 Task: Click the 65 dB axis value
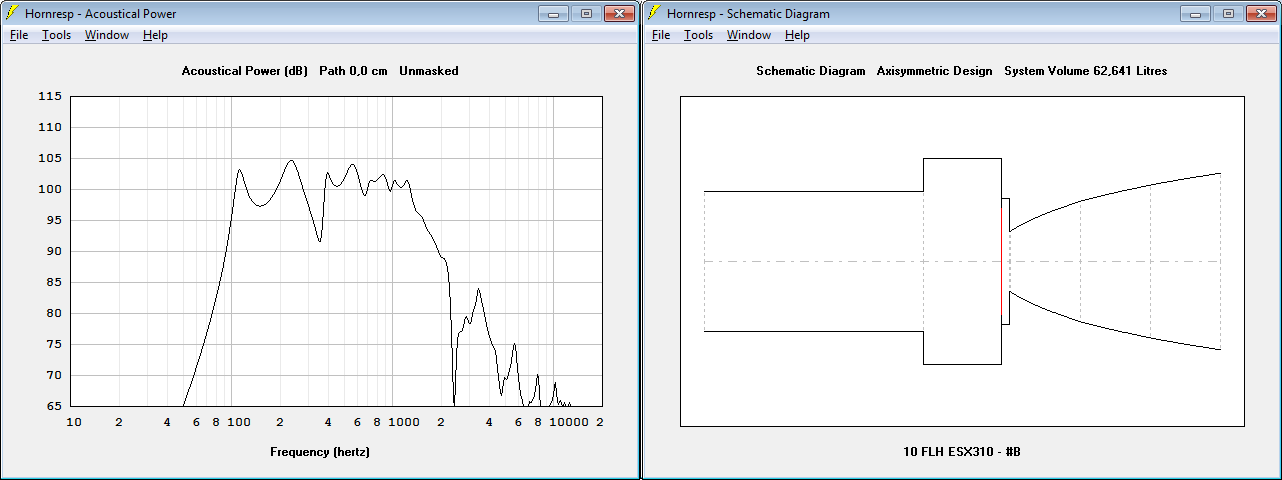(x=54, y=406)
